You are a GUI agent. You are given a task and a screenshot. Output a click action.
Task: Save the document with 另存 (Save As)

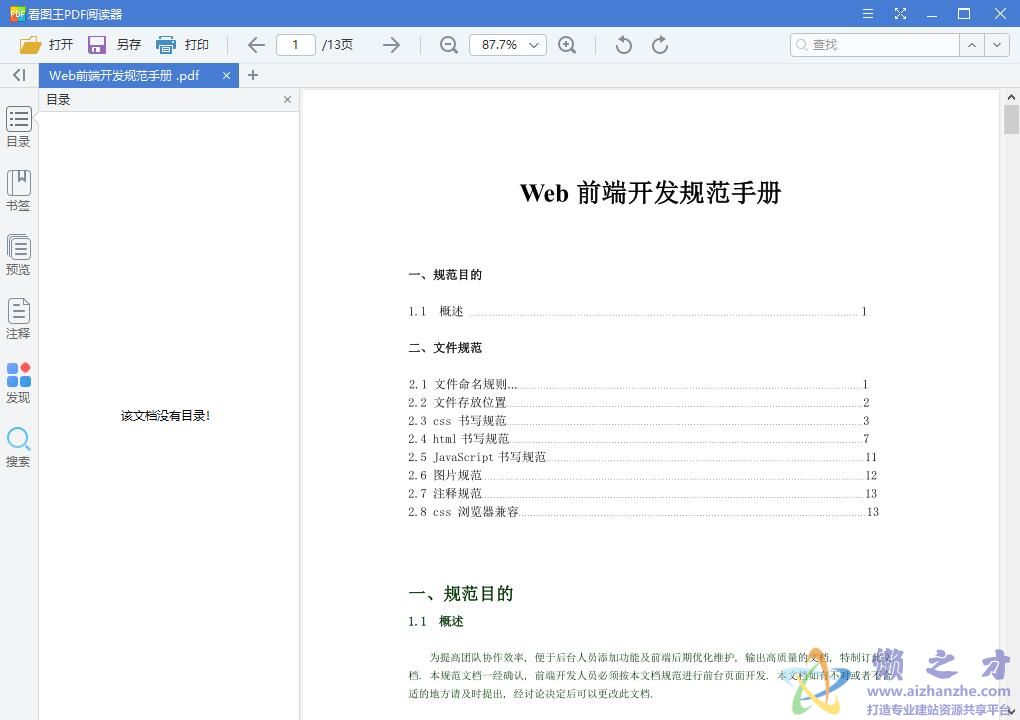[x=117, y=44]
